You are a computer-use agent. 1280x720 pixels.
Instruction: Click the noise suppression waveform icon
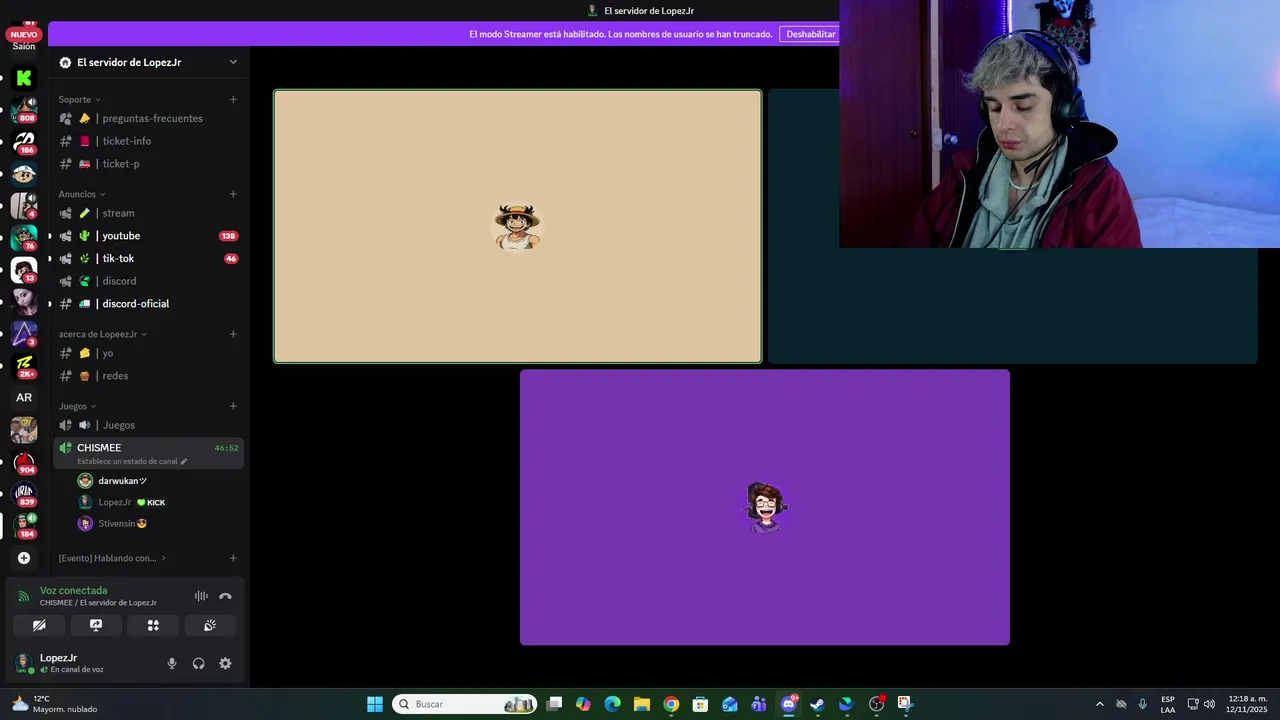(x=201, y=596)
